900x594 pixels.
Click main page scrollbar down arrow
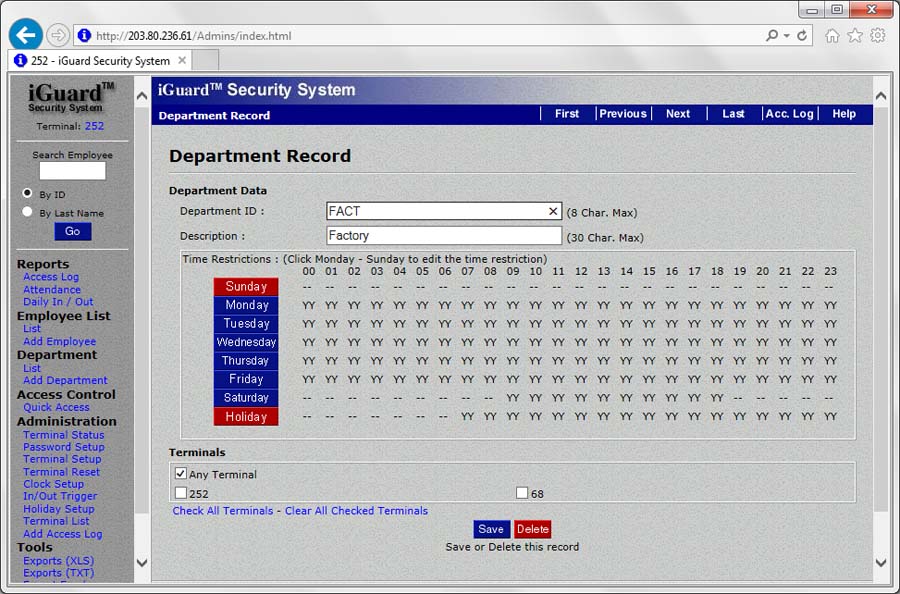881,563
